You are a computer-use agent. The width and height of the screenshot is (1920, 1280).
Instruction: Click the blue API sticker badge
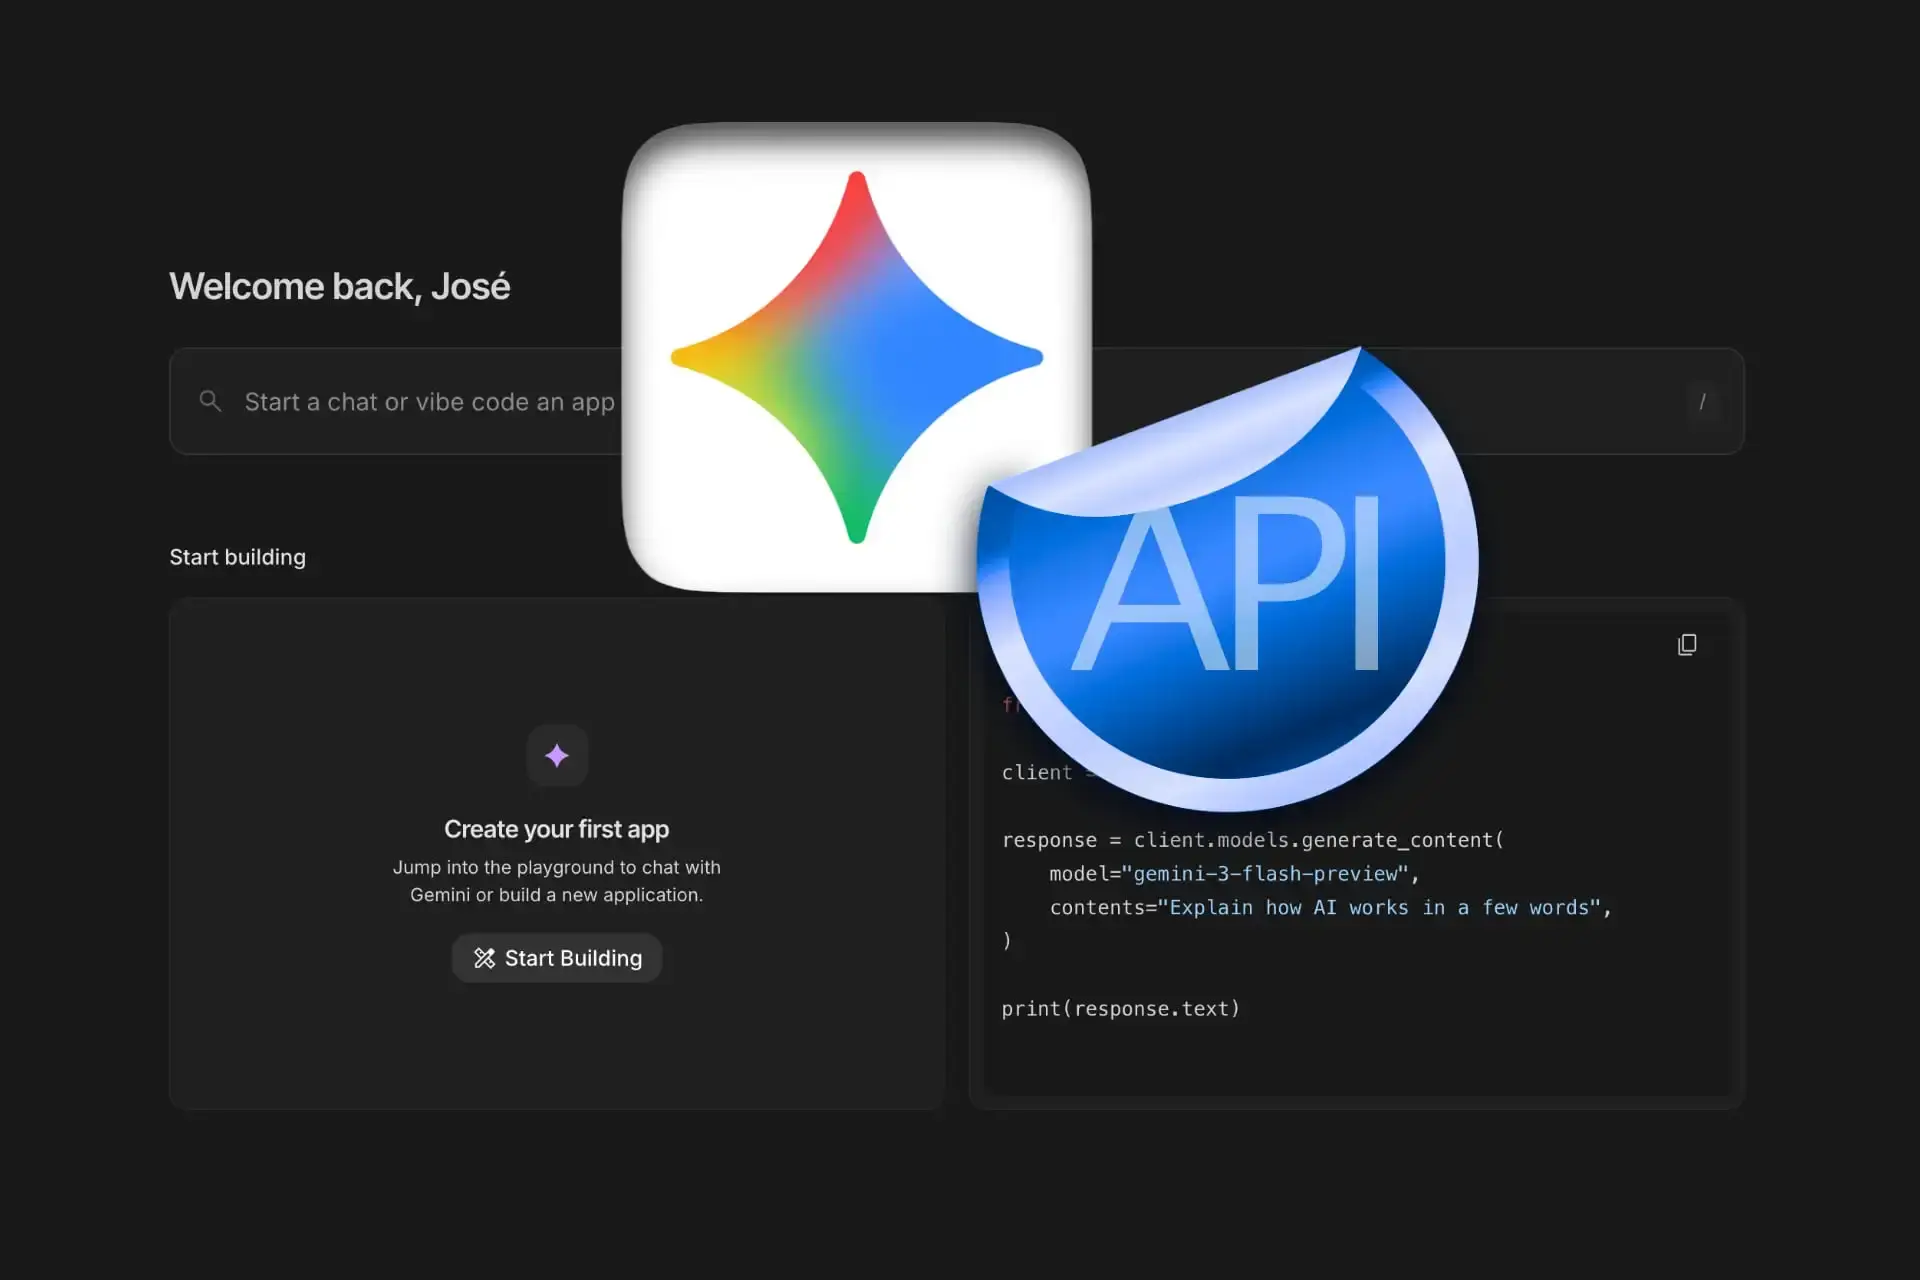[1230, 580]
